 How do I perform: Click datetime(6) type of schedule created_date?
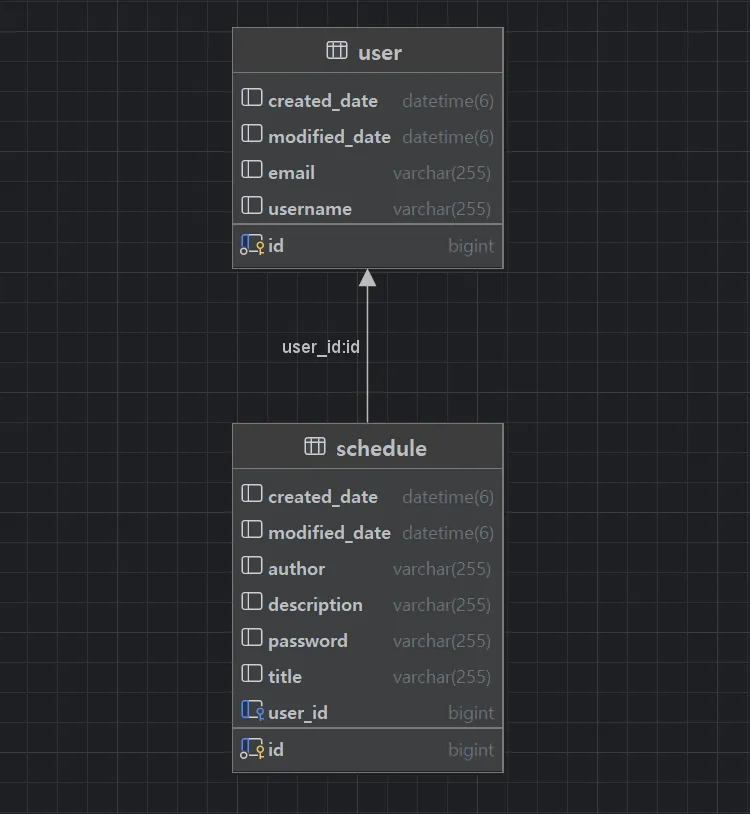point(448,497)
